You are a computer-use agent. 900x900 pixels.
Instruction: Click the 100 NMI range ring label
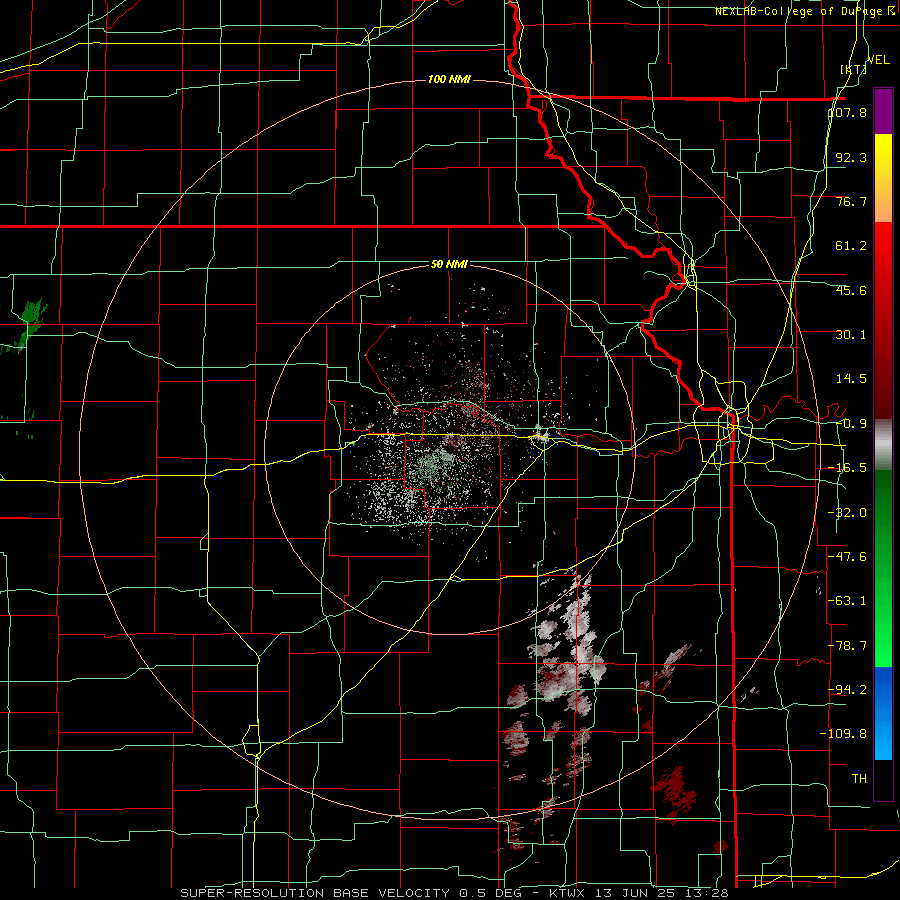tap(449, 79)
